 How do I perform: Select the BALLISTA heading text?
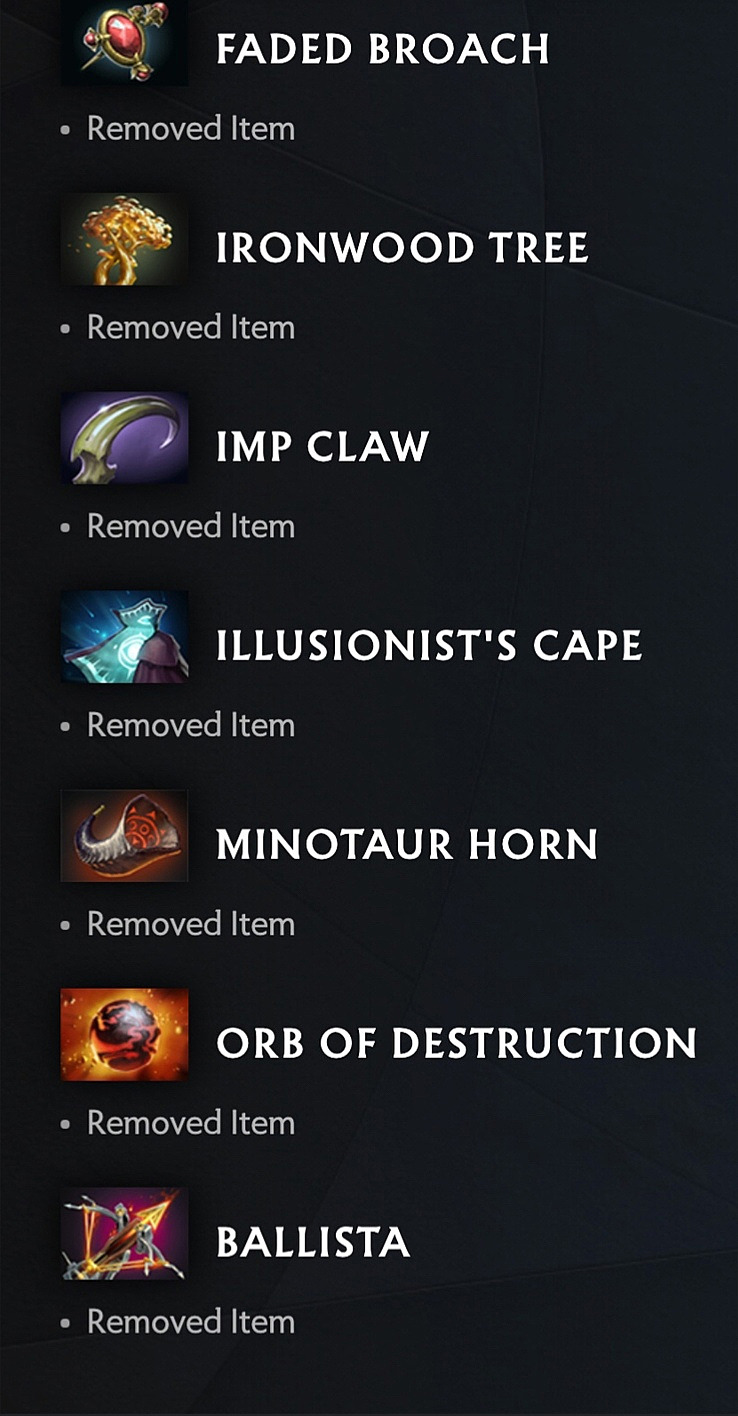[x=313, y=1243]
